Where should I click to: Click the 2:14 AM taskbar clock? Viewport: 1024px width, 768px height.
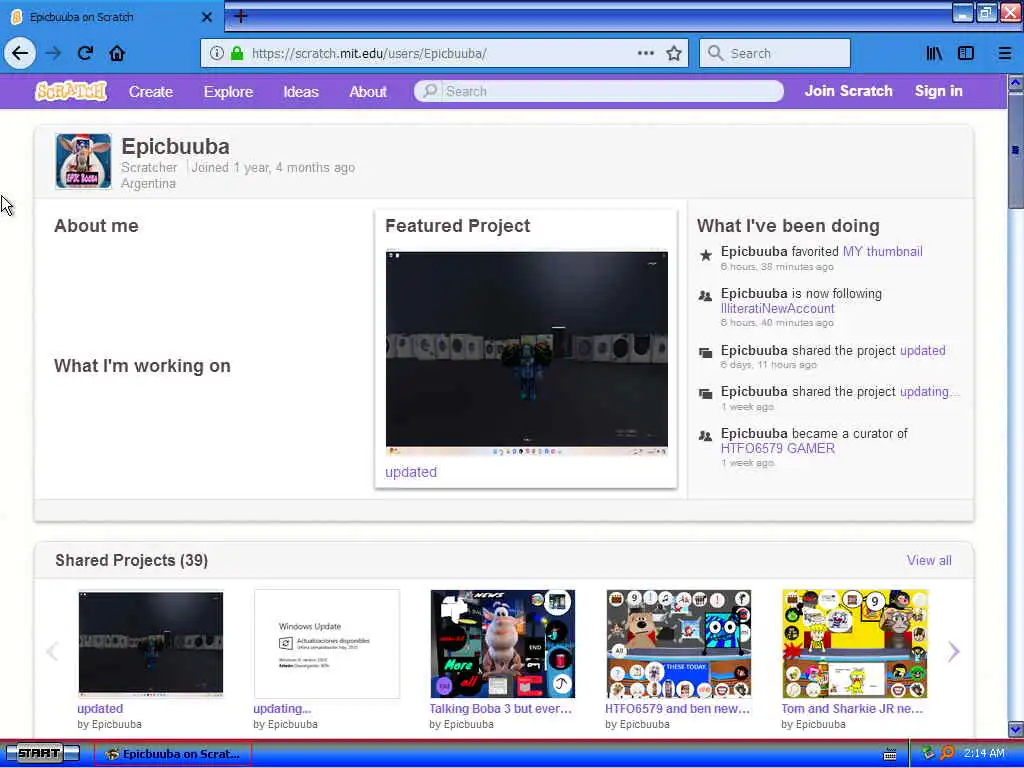(984, 753)
